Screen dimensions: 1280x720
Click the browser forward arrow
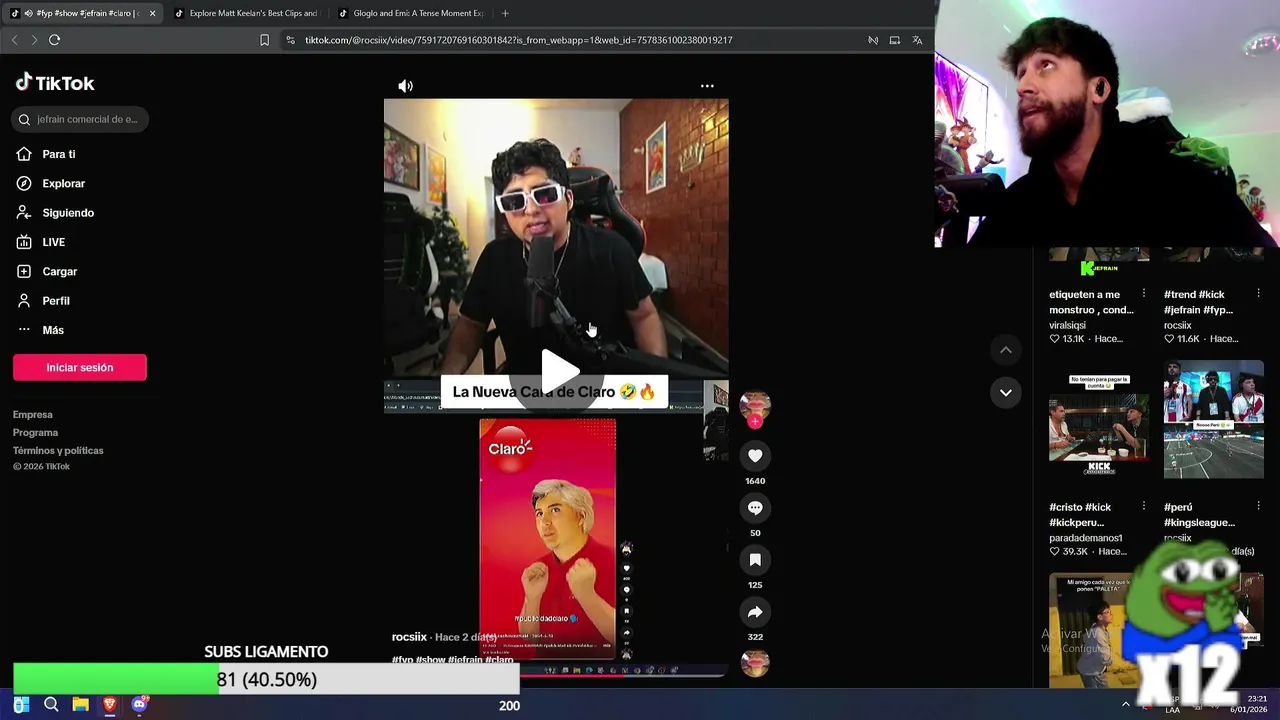34,40
